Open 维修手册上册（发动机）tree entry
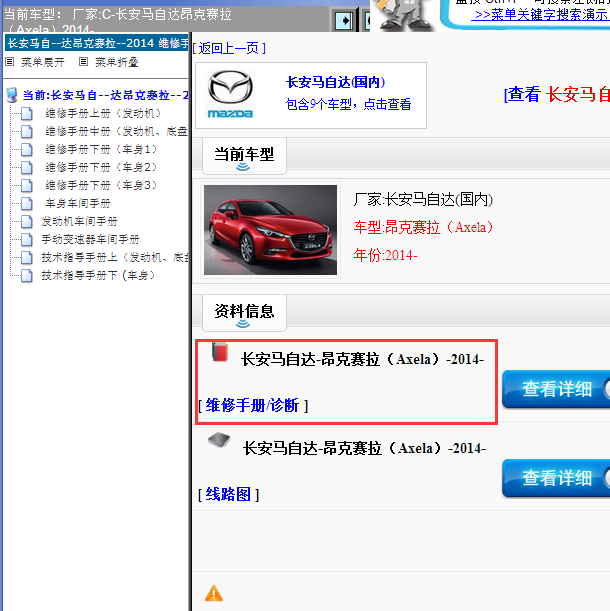This screenshot has width=610, height=611. [x=103, y=113]
